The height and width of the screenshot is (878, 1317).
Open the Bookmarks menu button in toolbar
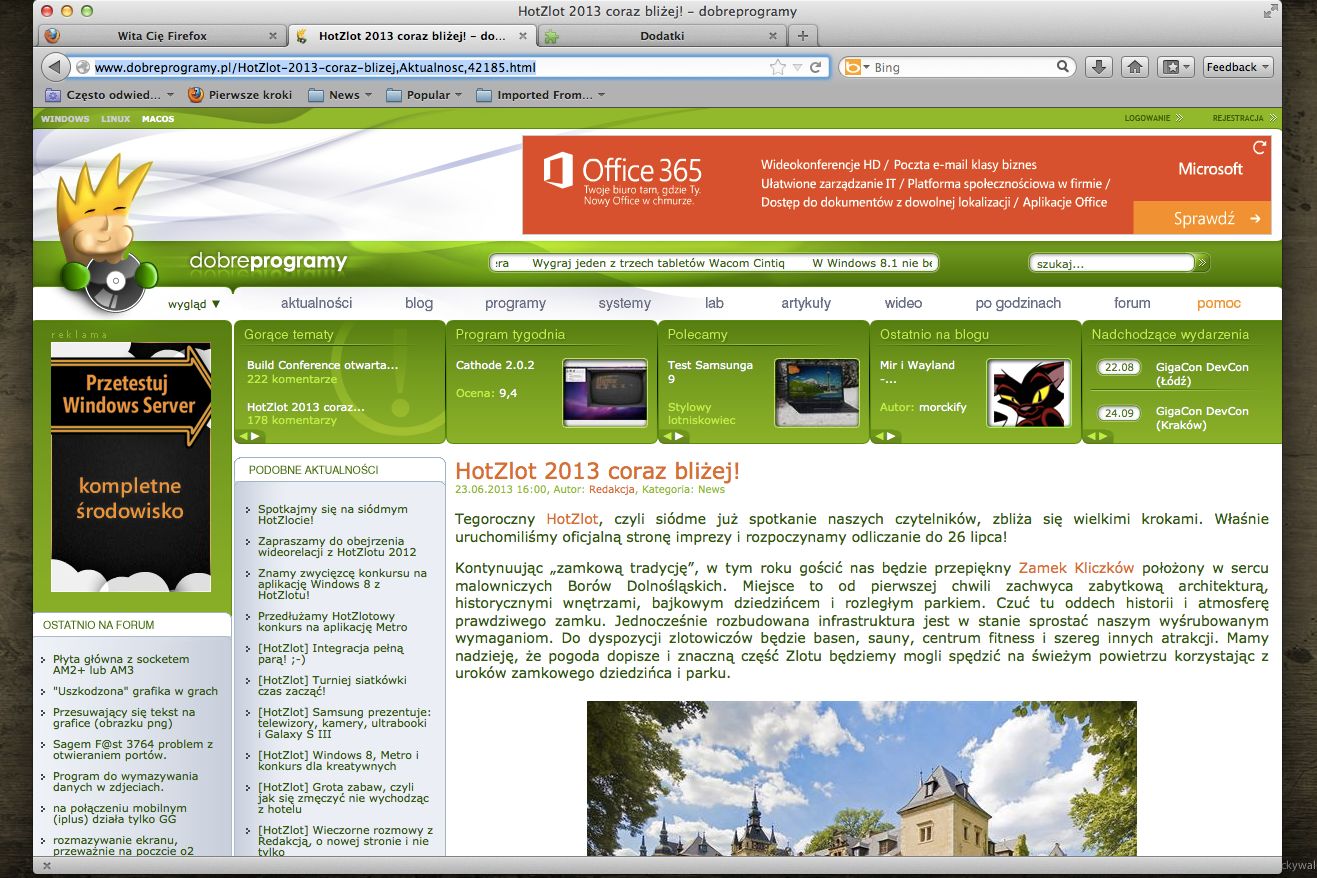(1175, 67)
